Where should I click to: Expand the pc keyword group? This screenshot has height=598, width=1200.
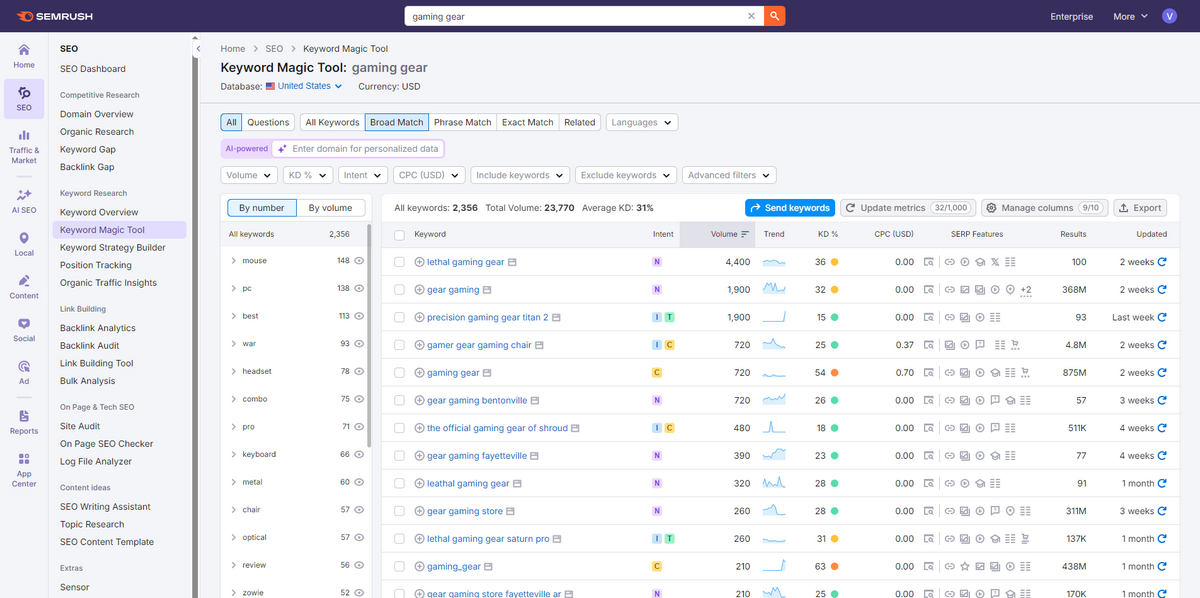coord(233,288)
